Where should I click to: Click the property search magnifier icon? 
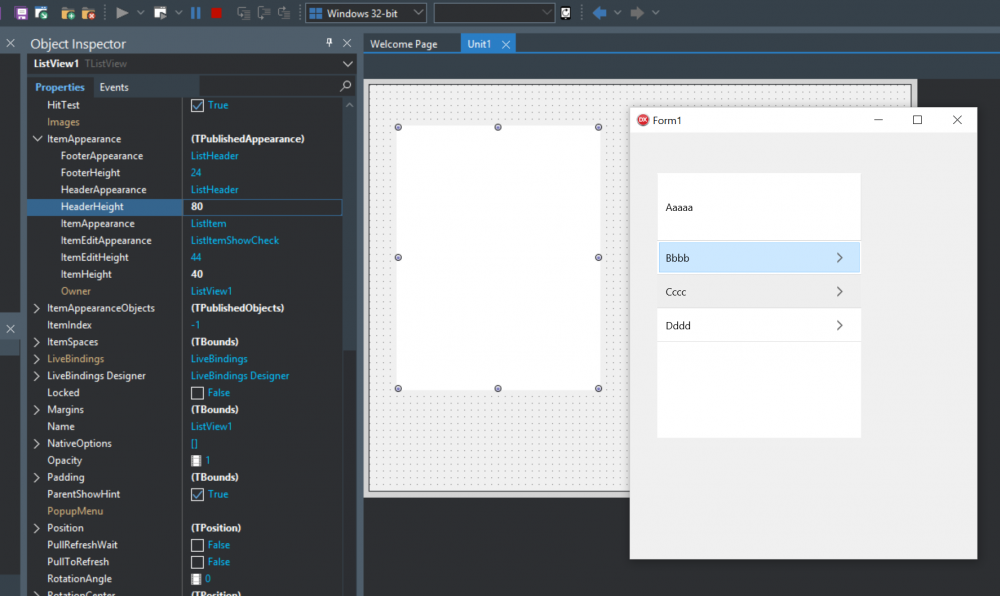[346, 86]
